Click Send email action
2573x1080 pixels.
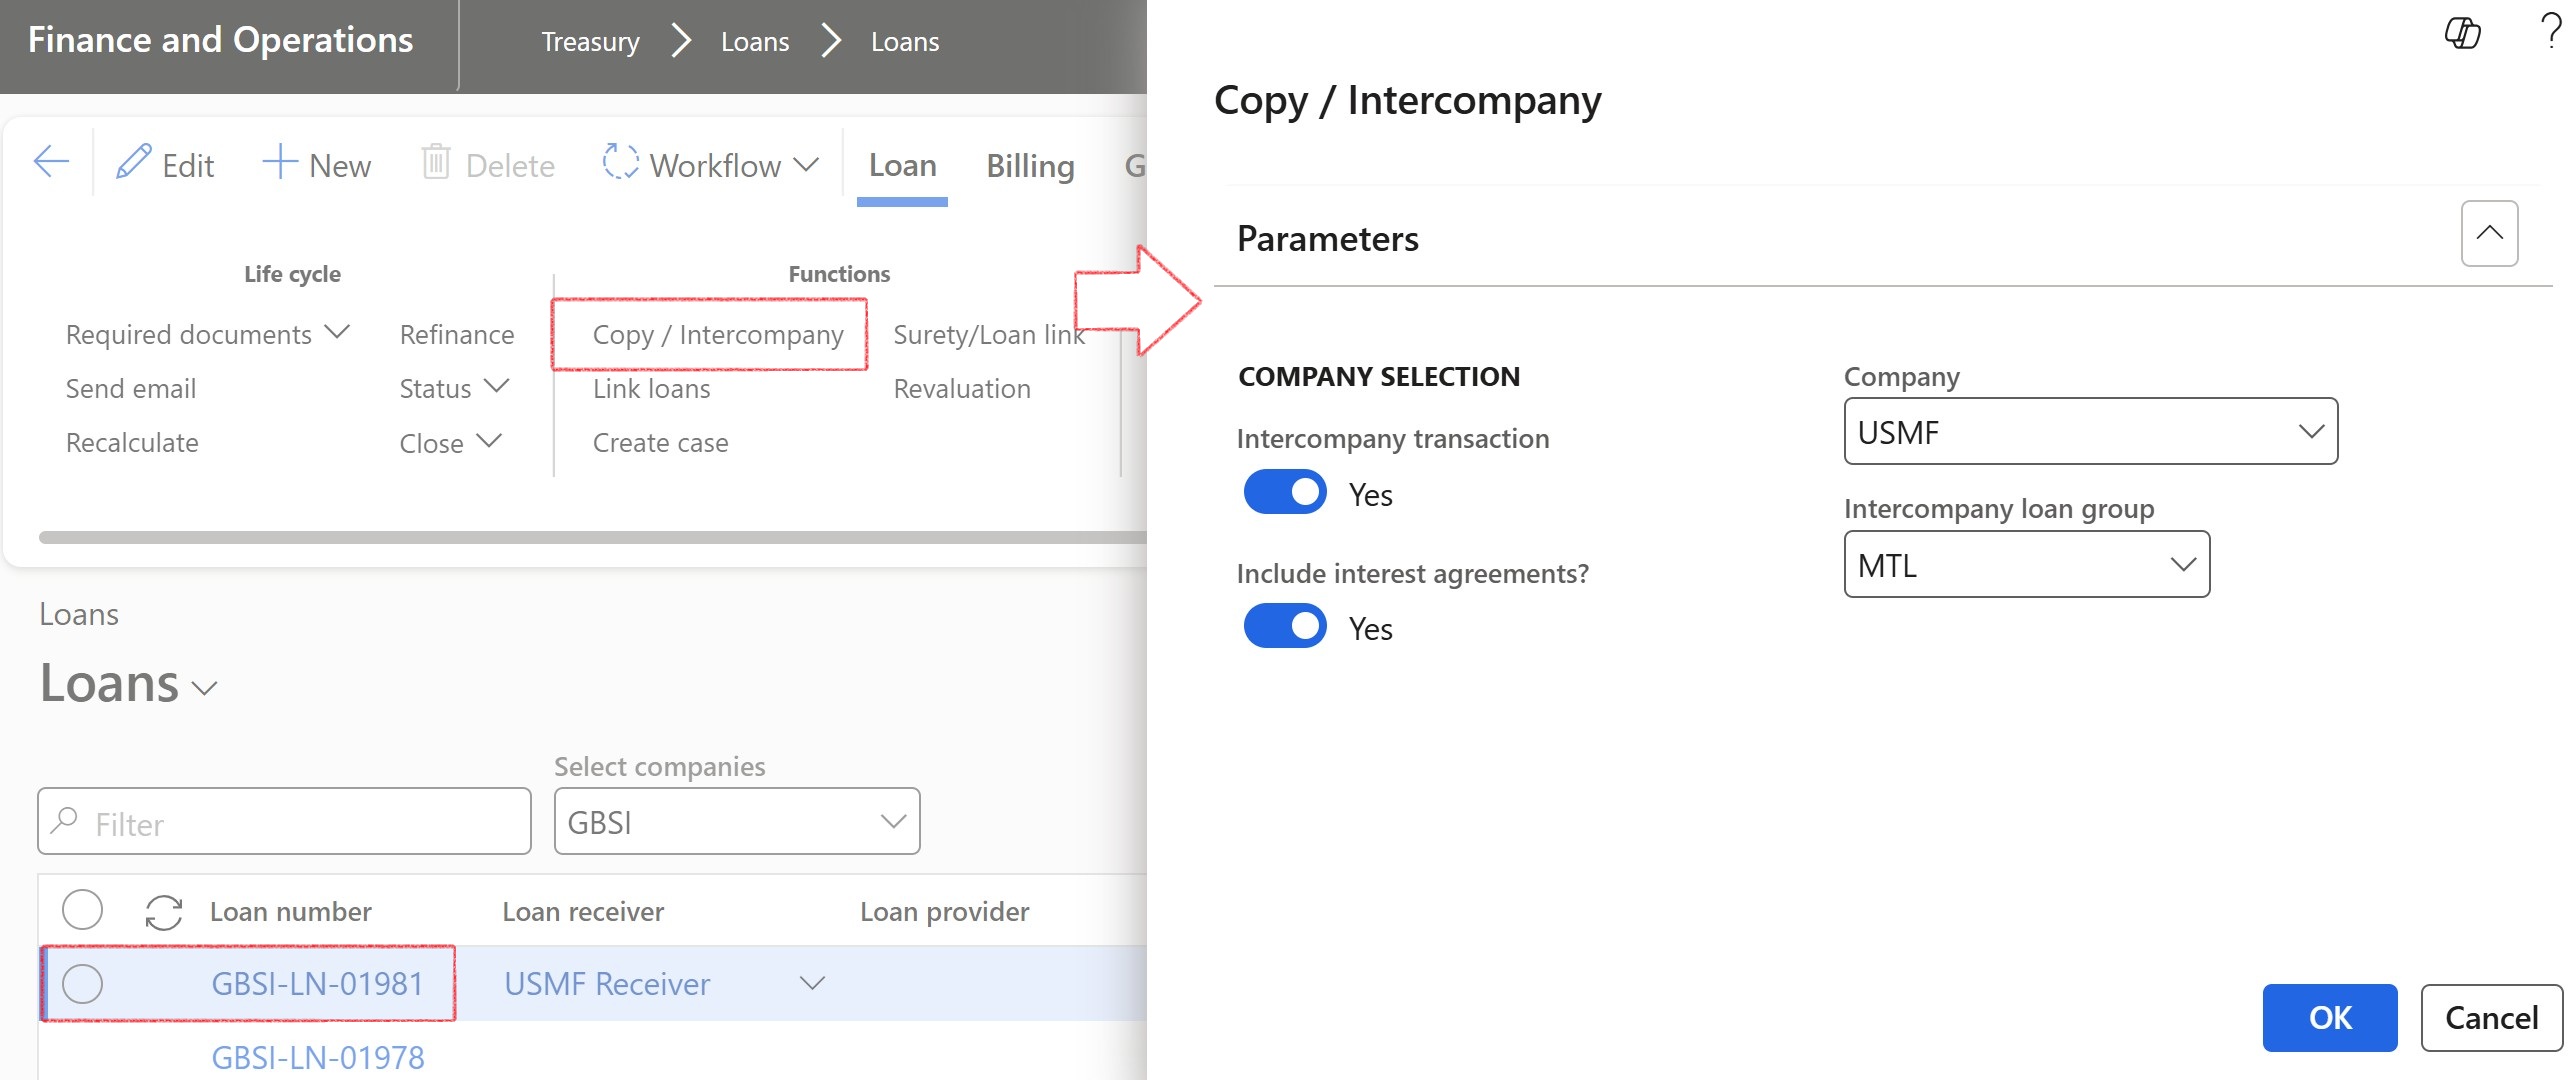tap(131, 388)
